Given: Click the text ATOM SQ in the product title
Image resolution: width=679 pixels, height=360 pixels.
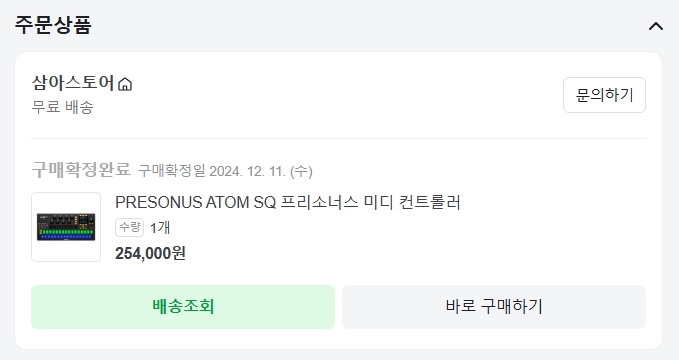Looking at the screenshot, I should click(240, 202).
